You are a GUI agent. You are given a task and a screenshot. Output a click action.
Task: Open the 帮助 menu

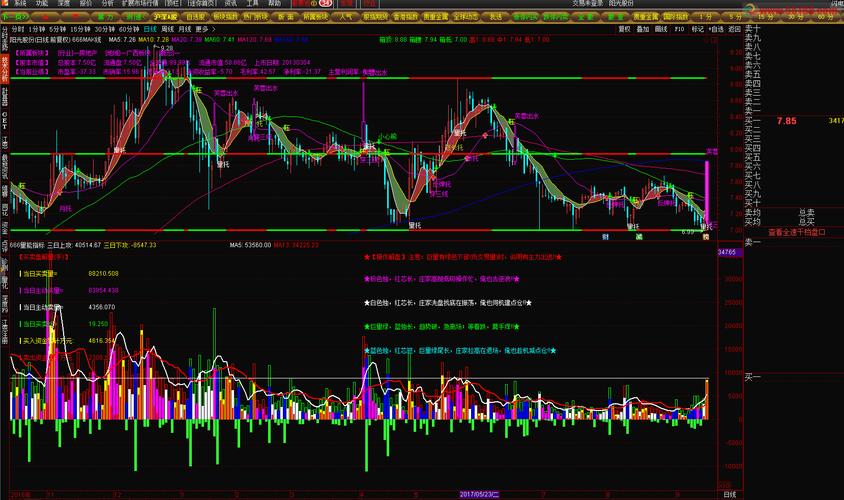[275, 4]
